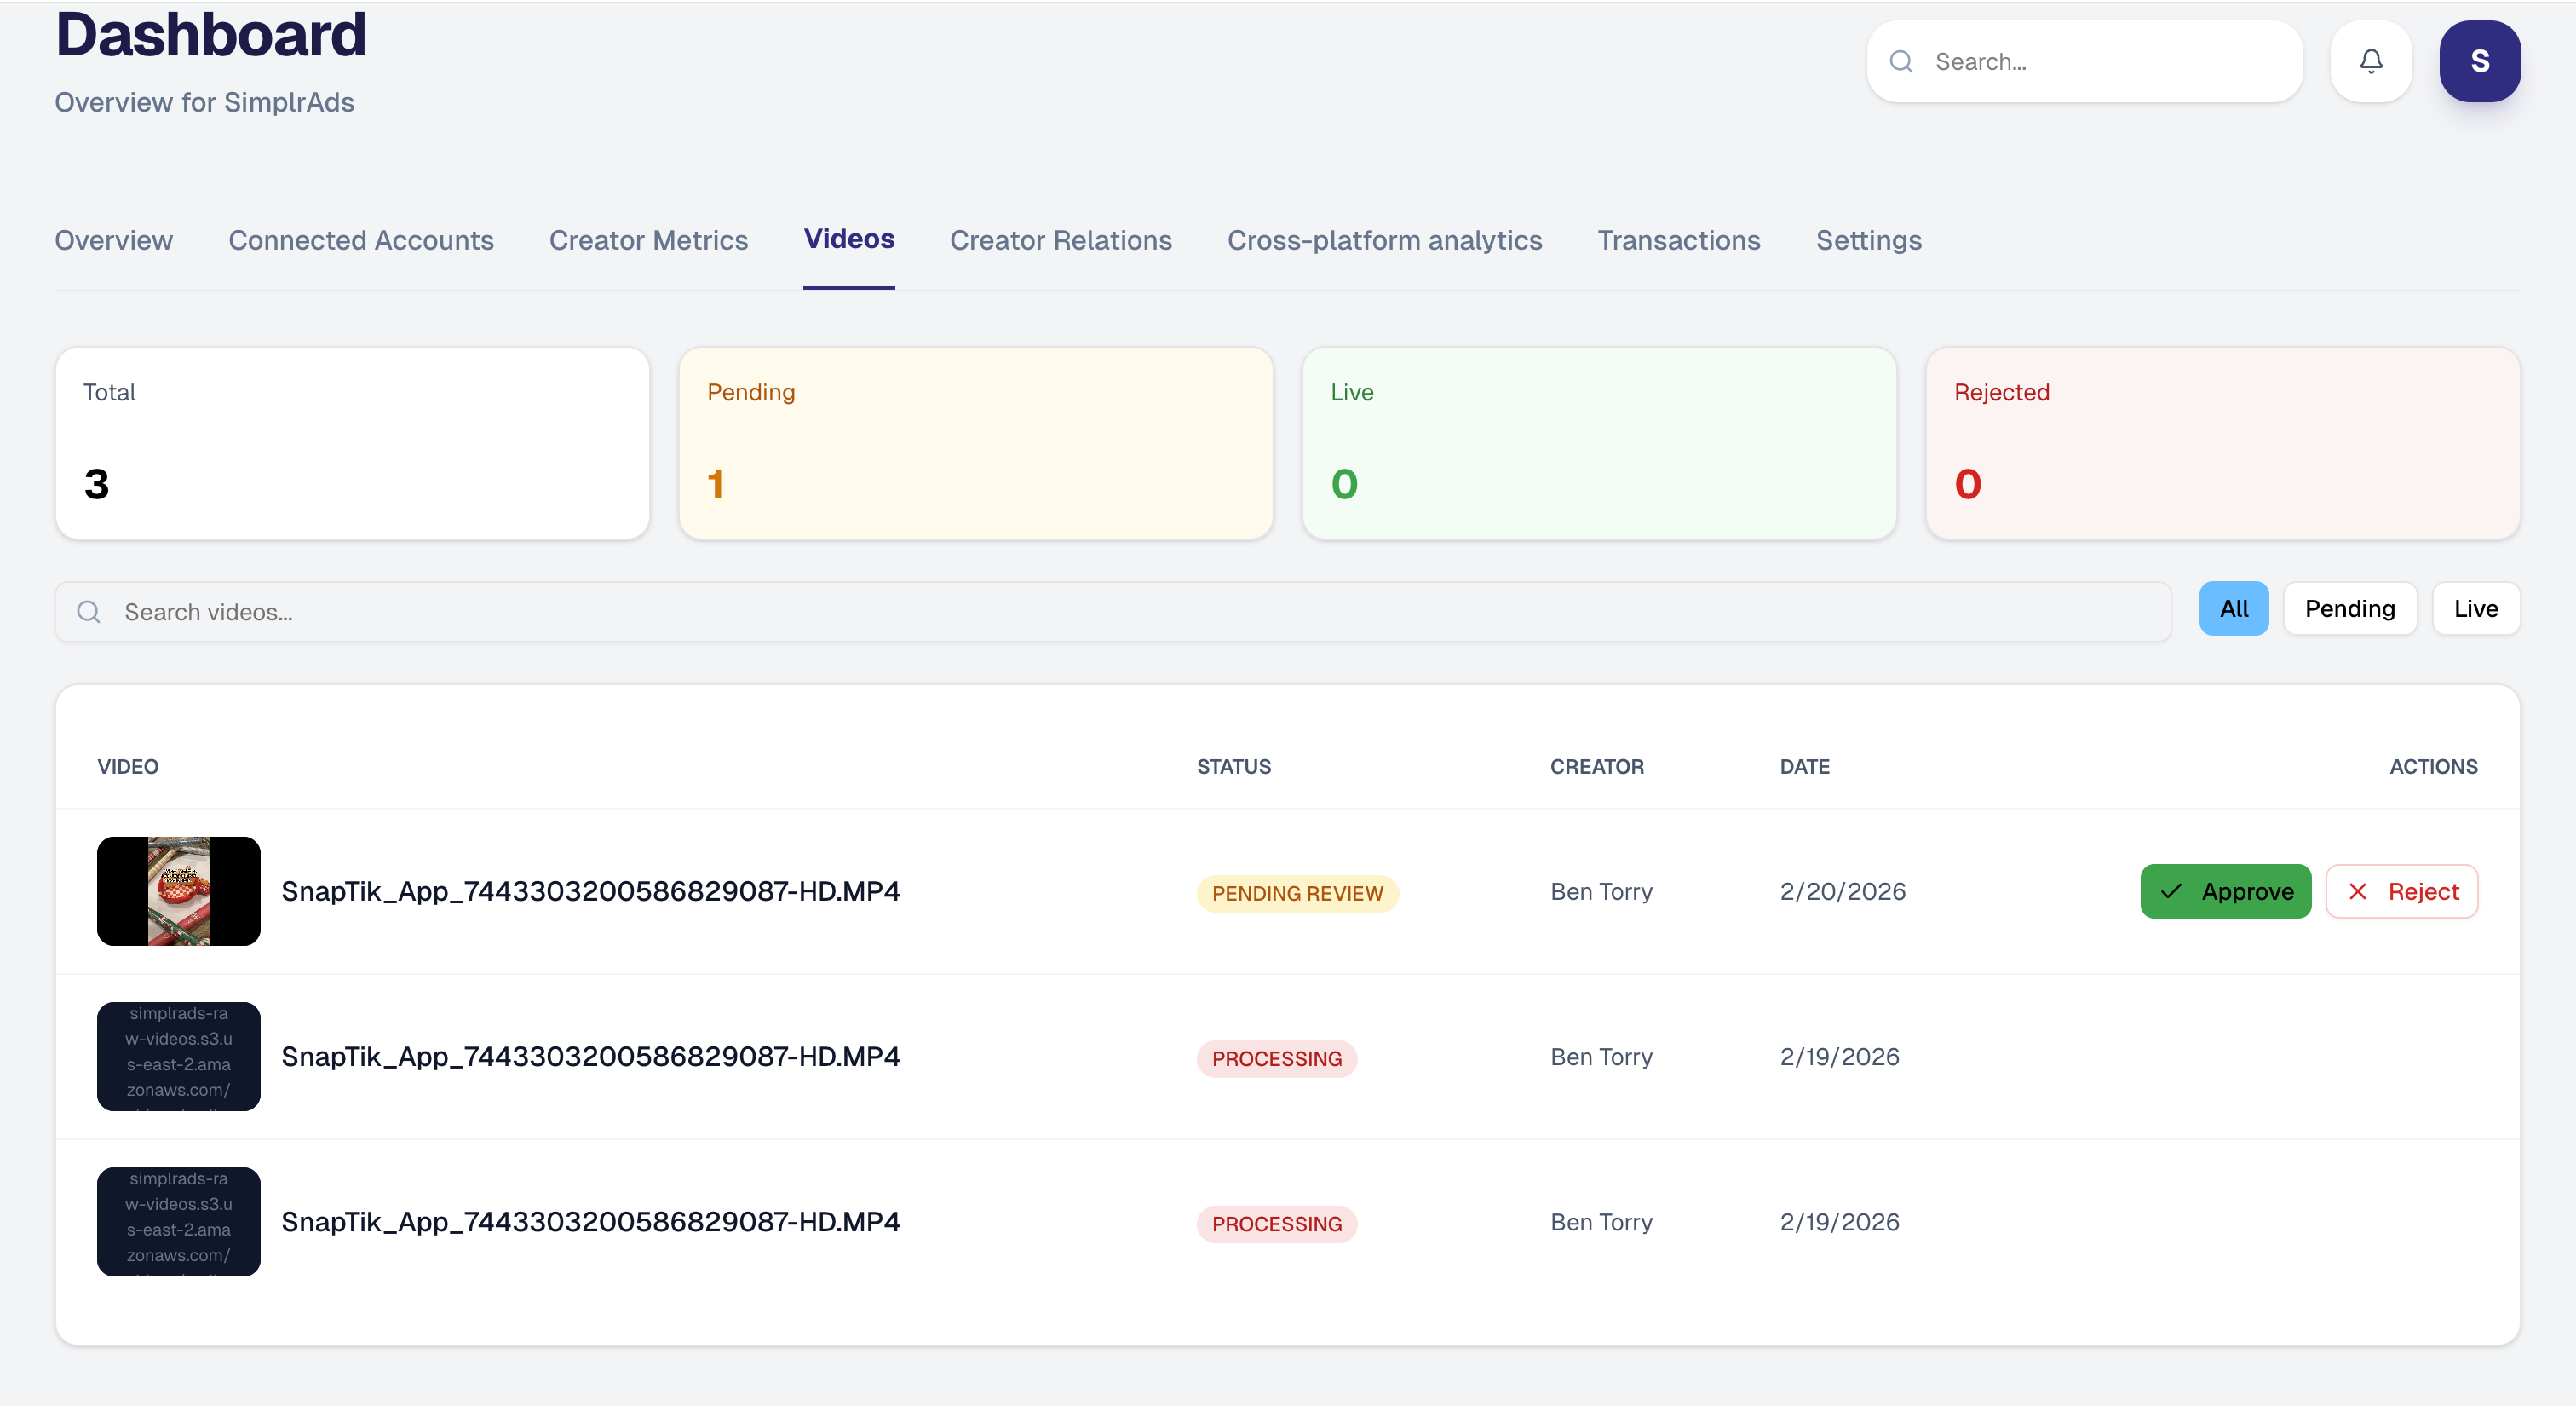Screen dimensions: 2576x1406
Task: Switch to the Creator Metrics tab
Action: pyautogui.click(x=648, y=240)
